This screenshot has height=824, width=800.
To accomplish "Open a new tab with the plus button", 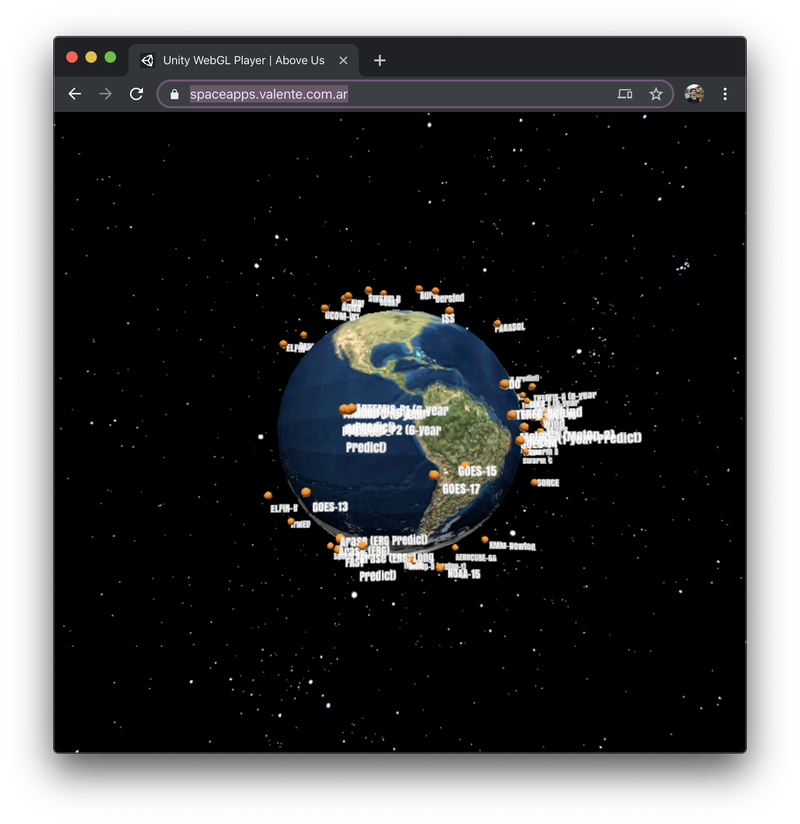I will (379, 60).
